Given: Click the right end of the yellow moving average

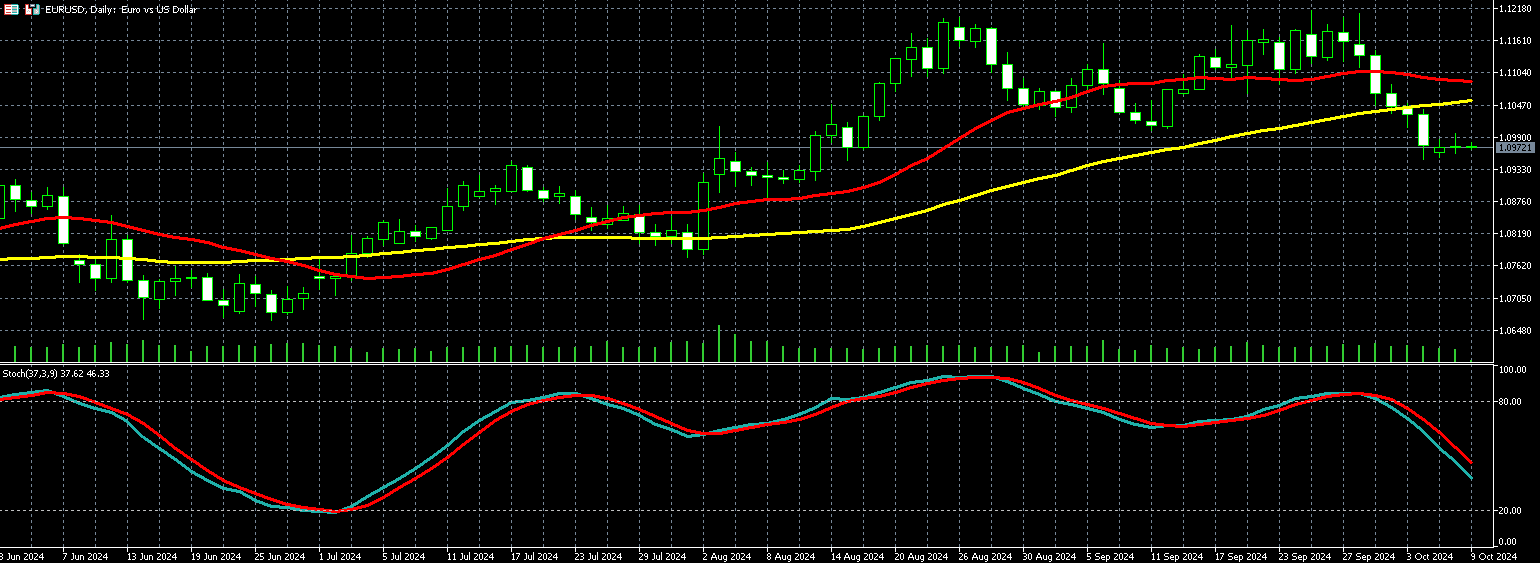Looking at the screenshot, I should pyautogui.click(x=1470, y=101).
